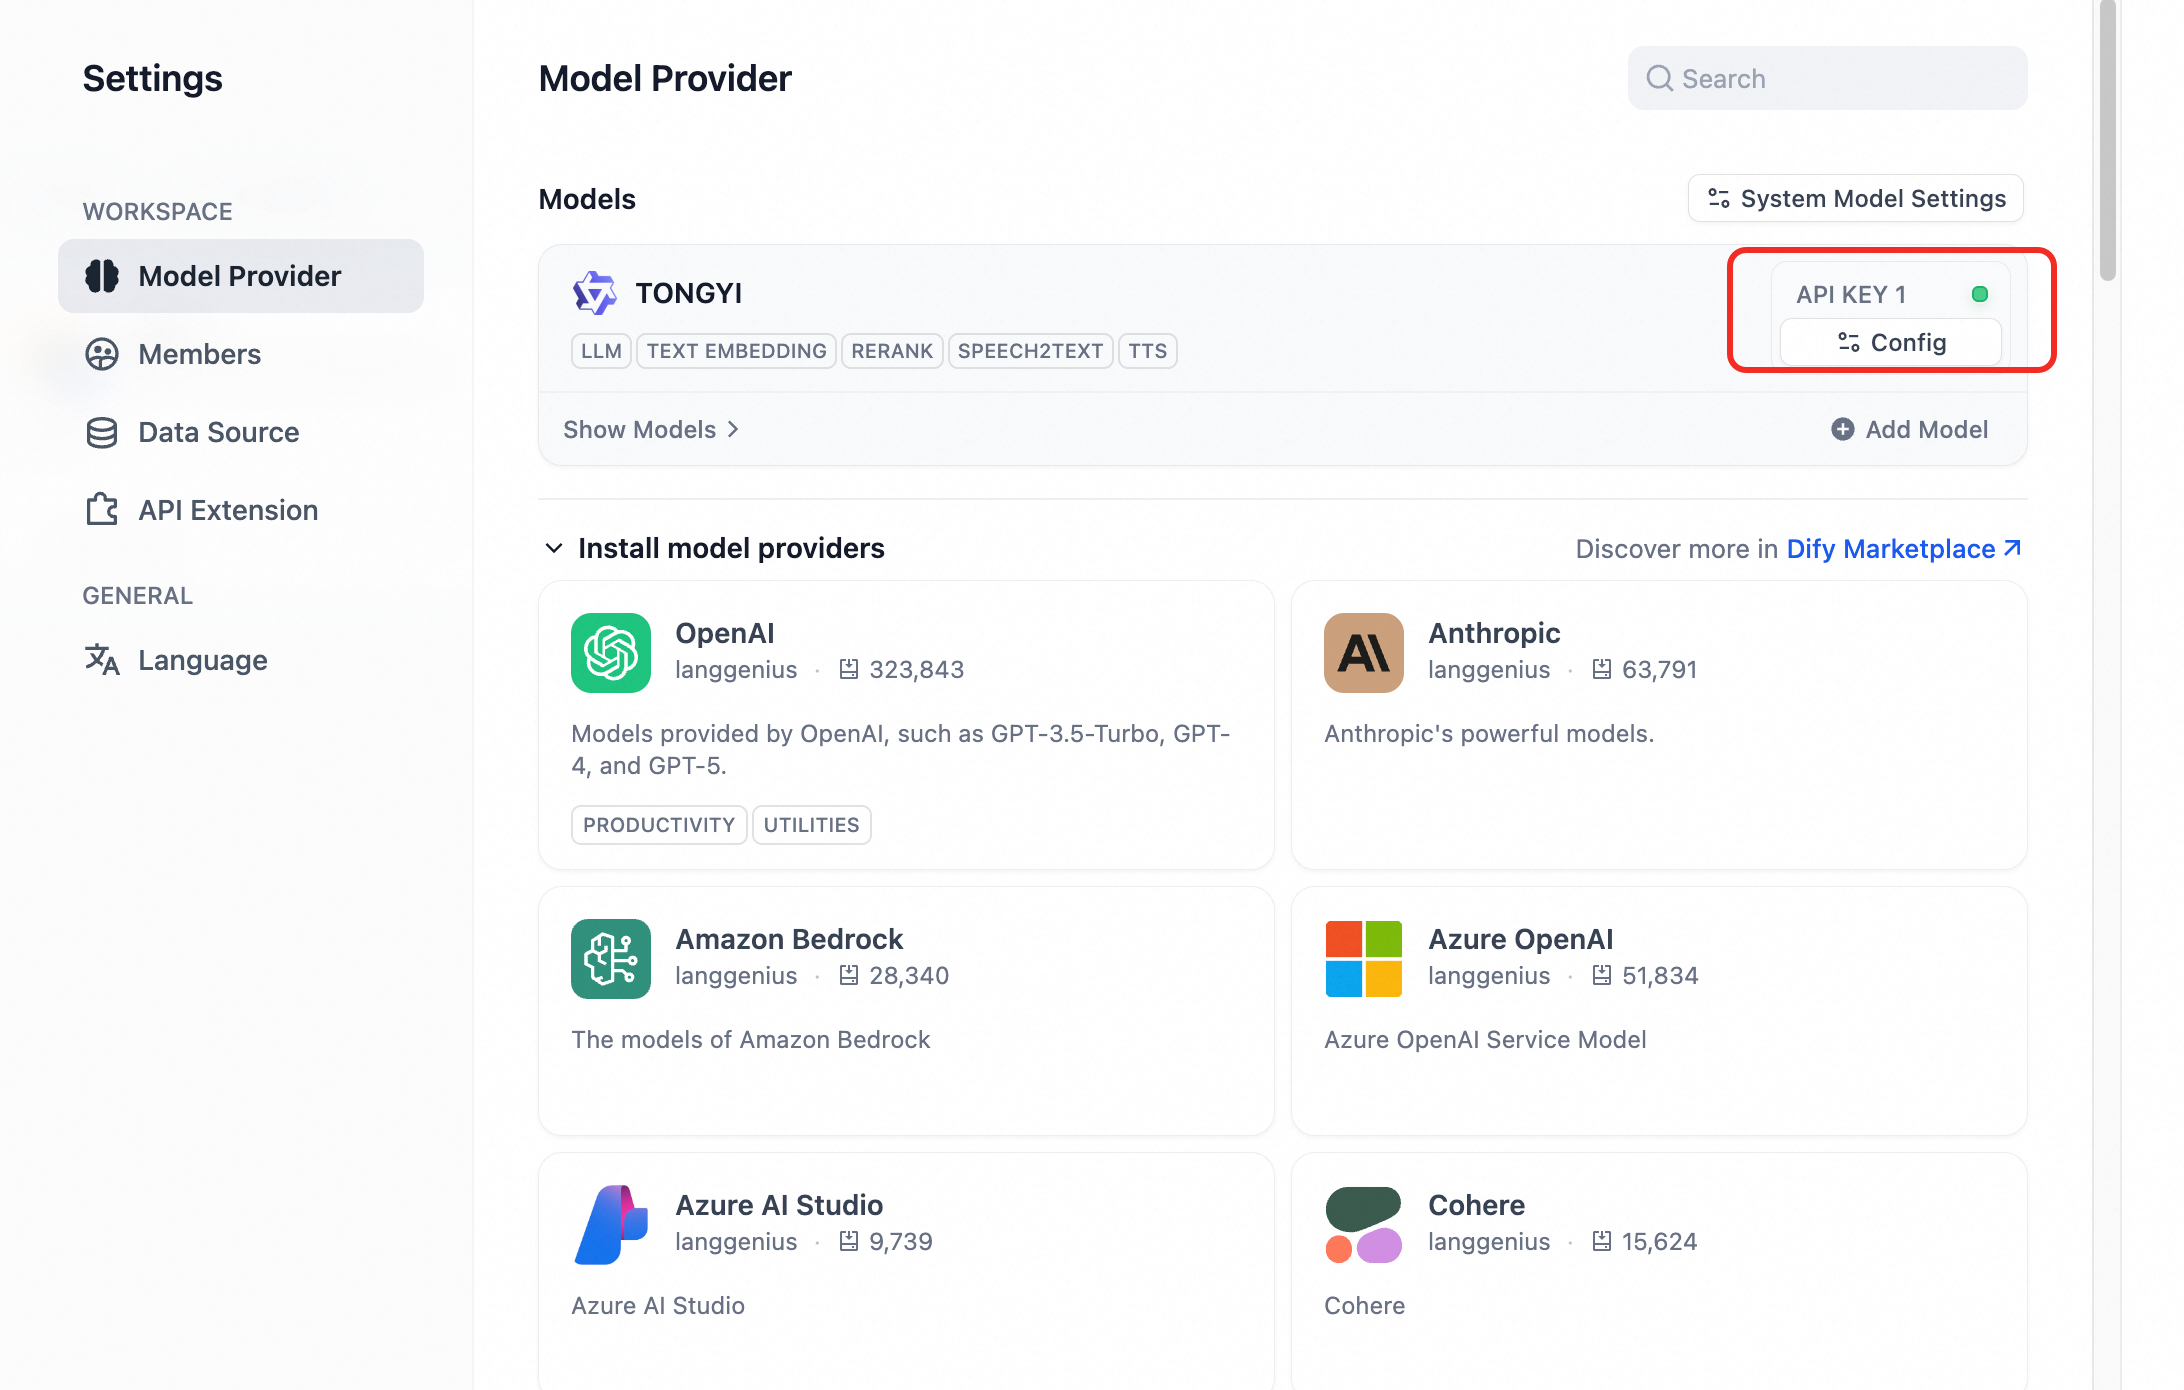Click the TONGYI provider logo icon
Screen dimensions: 2184x1390
pyautogui.click(x=595, y=293)
